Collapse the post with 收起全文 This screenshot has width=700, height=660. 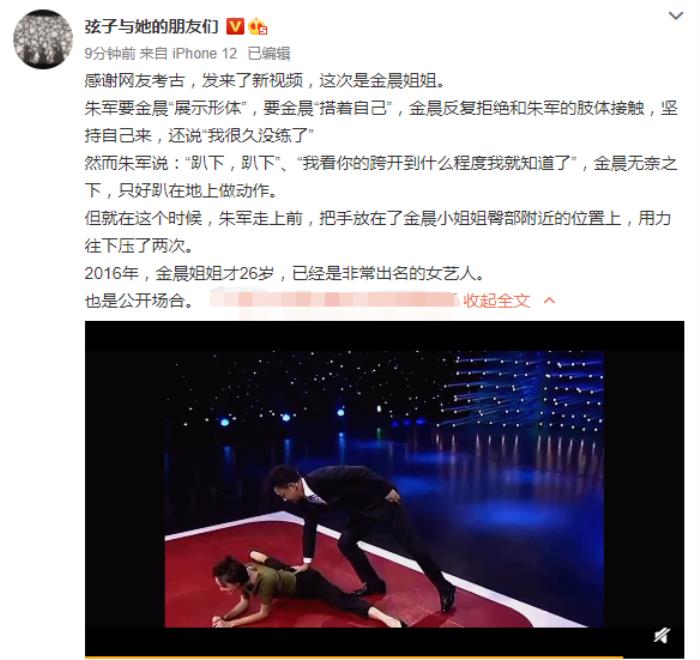(496, 301)
